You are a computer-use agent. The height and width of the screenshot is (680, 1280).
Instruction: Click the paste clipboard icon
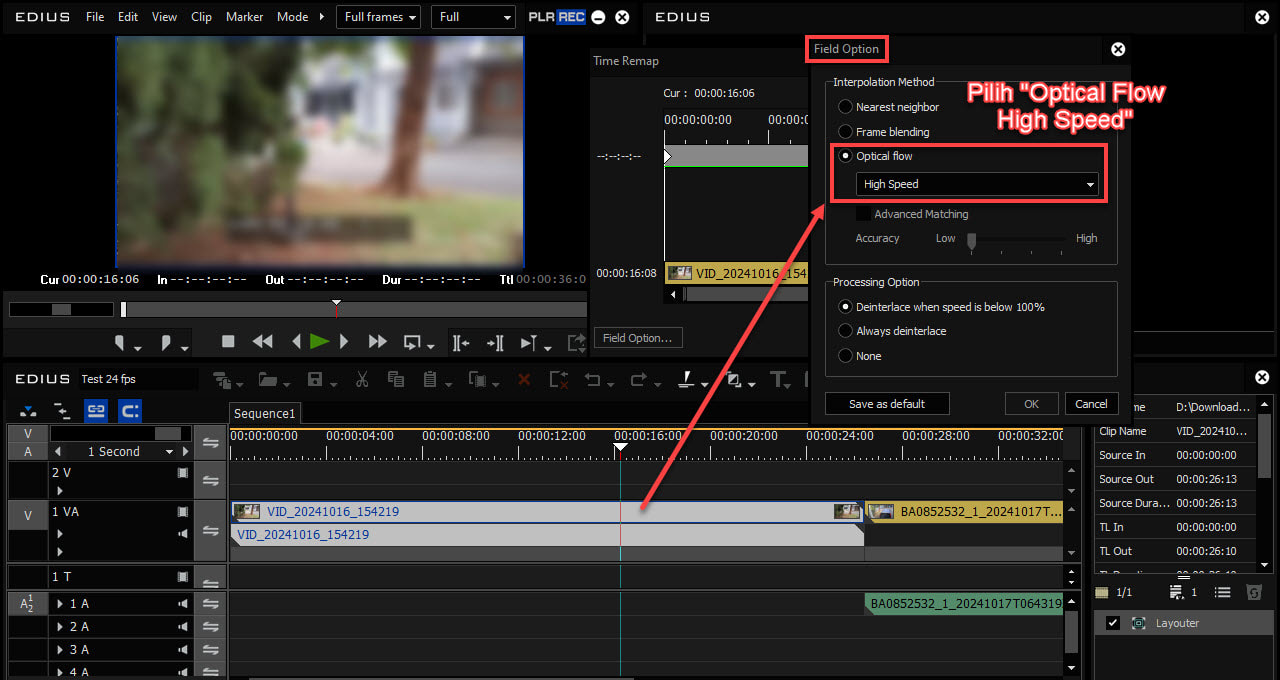430,380
